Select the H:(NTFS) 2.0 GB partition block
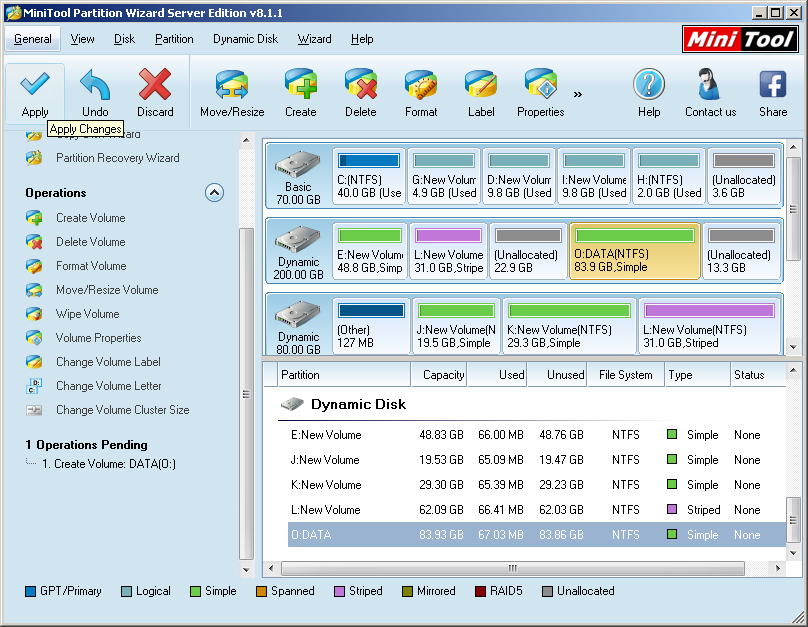 pos(669,176)
